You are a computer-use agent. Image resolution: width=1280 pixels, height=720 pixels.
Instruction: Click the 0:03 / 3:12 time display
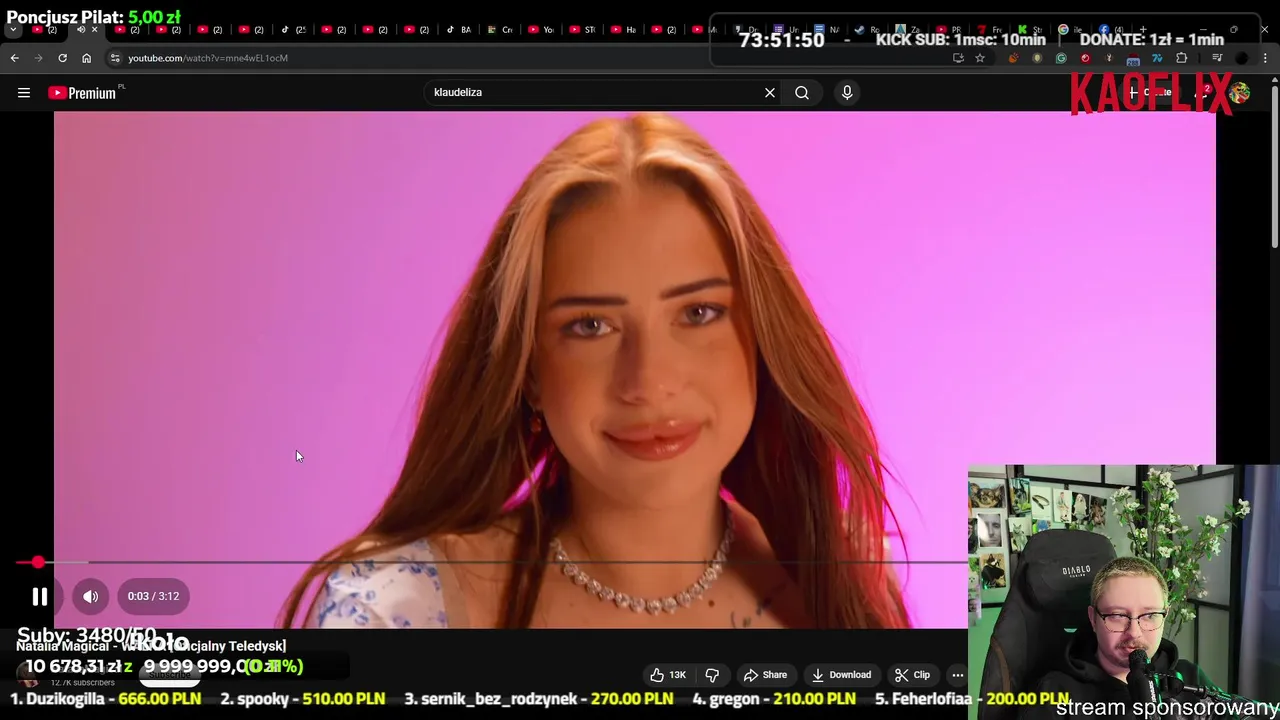pyautogui.click(x=153, y=596)
